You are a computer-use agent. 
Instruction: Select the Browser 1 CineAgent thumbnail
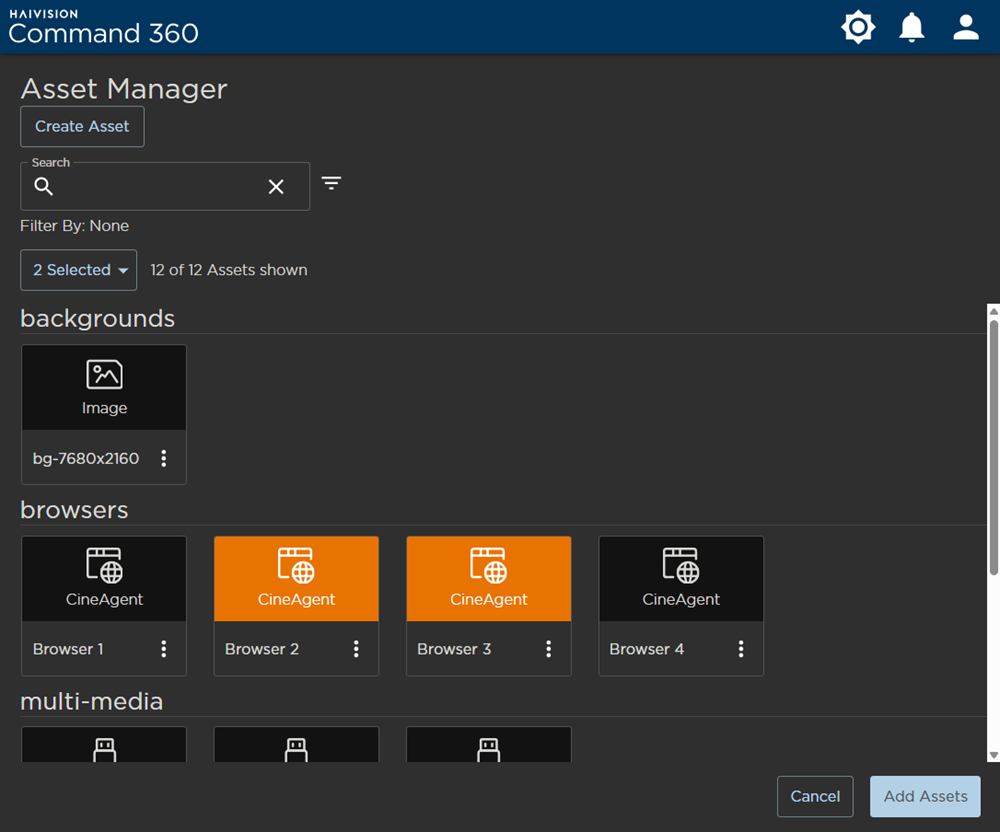[104, 579]
